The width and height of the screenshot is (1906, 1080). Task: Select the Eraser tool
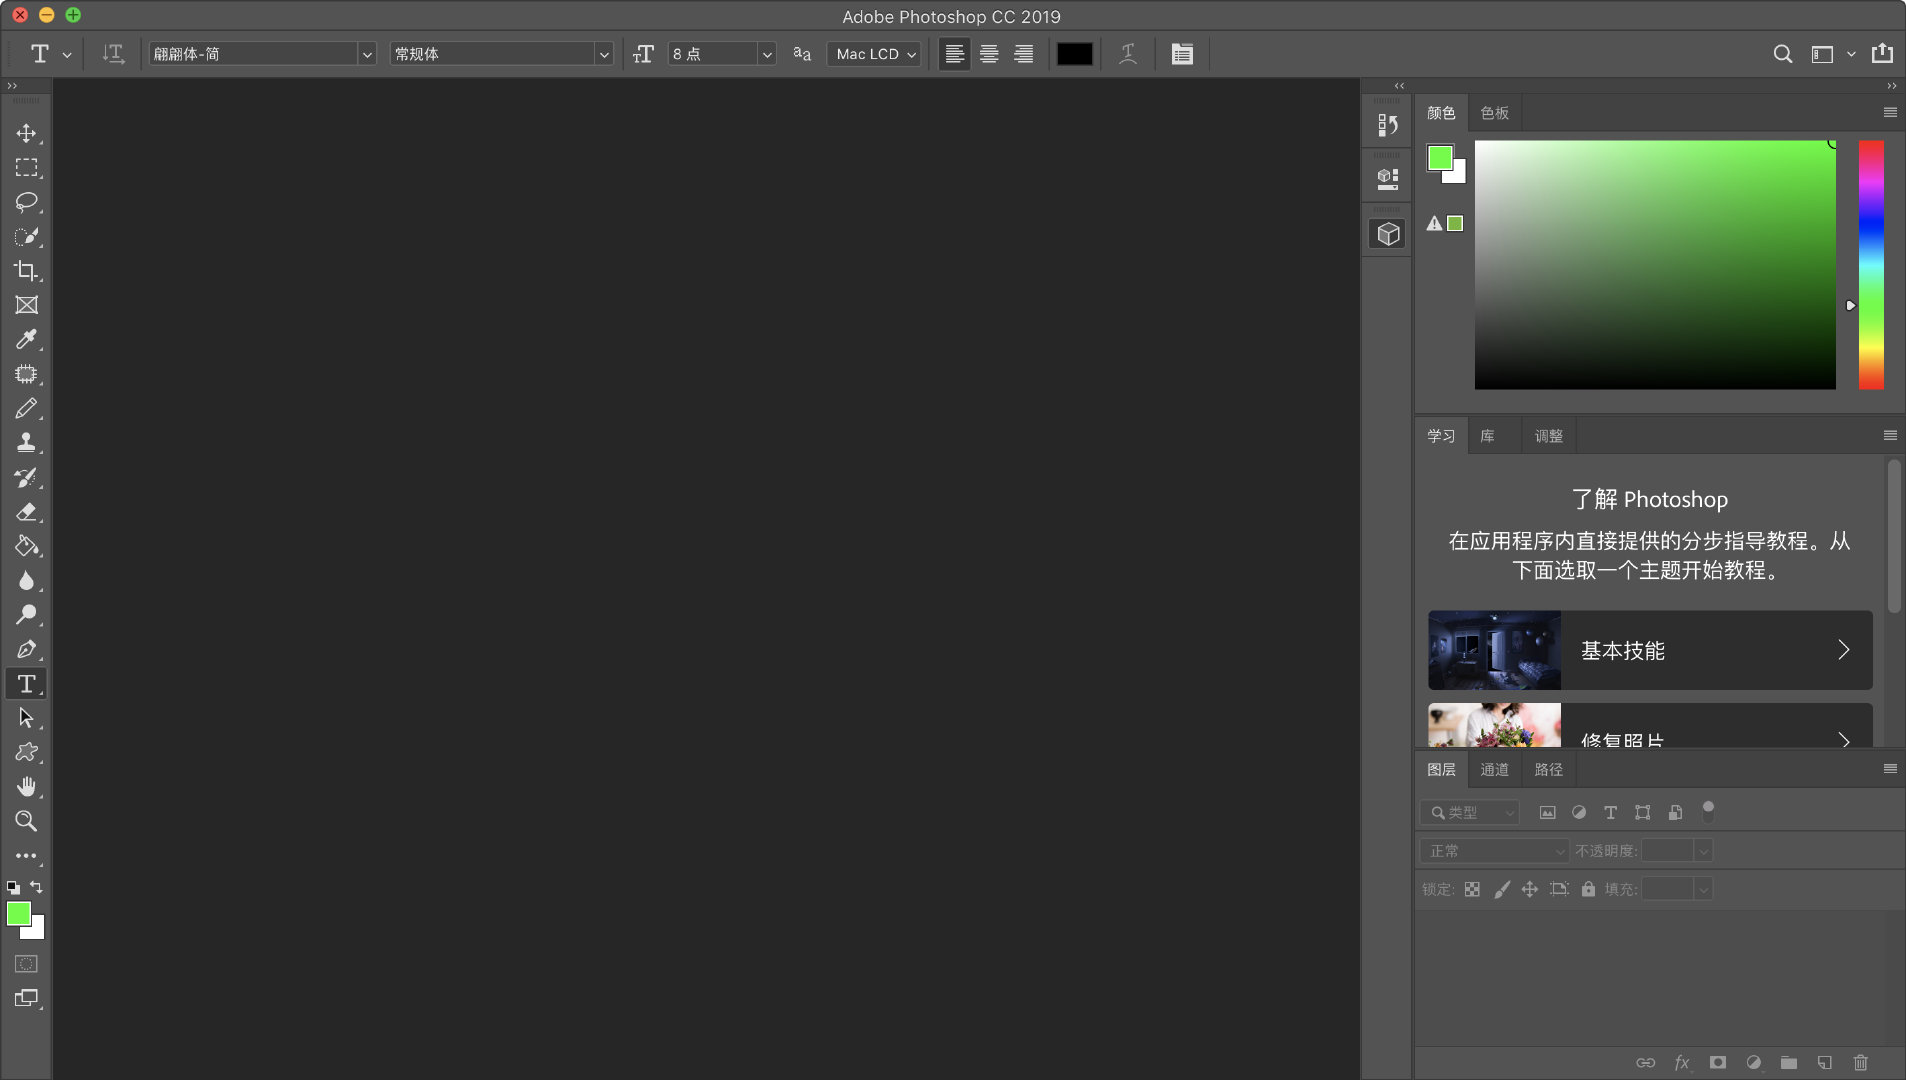26,512
